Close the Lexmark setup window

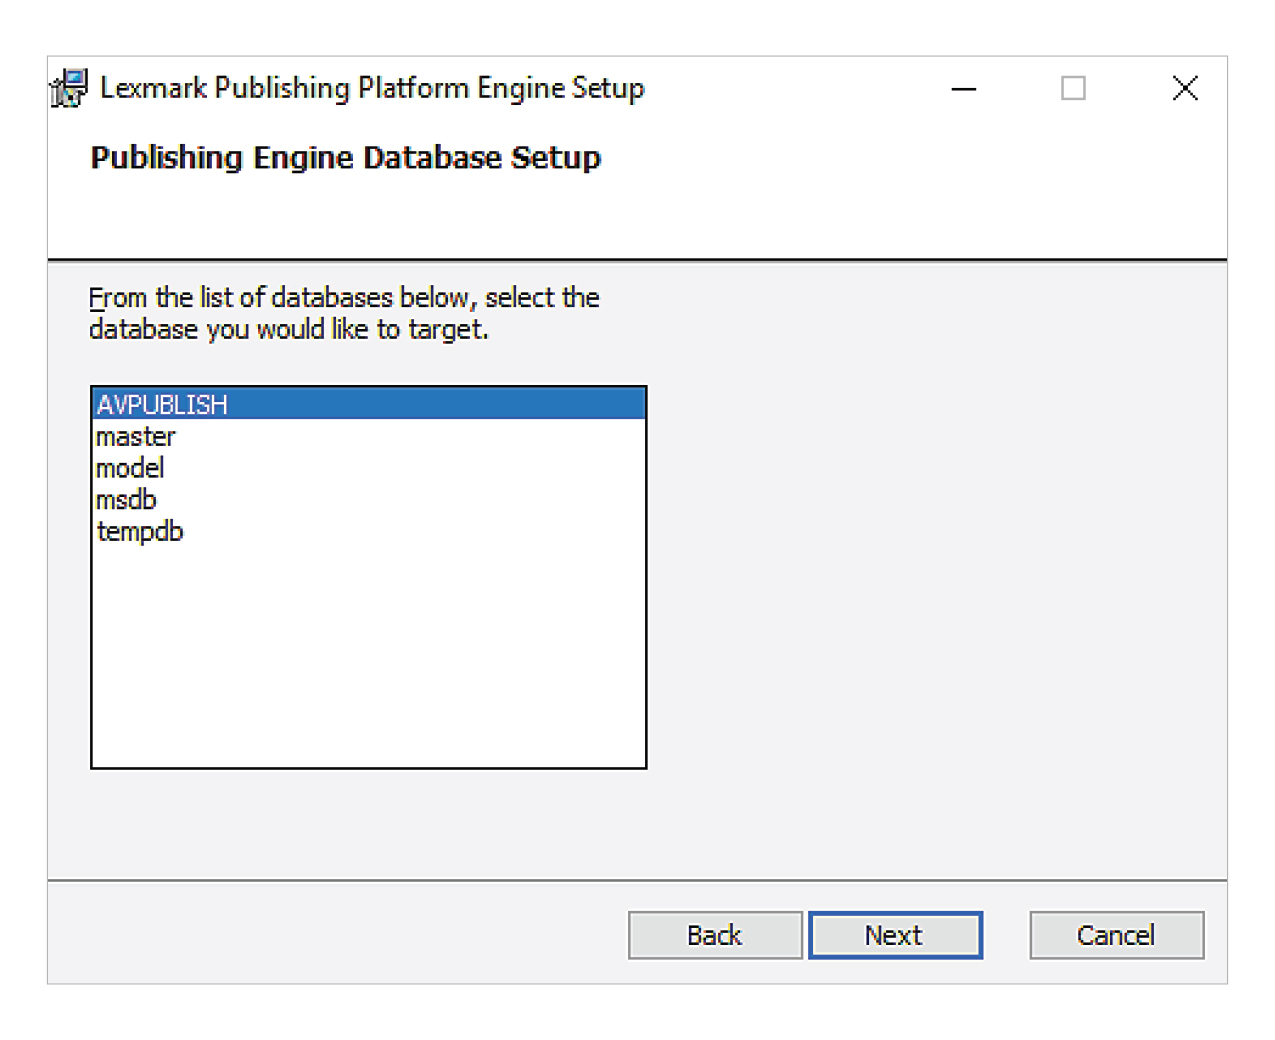tap(1185, 89)
